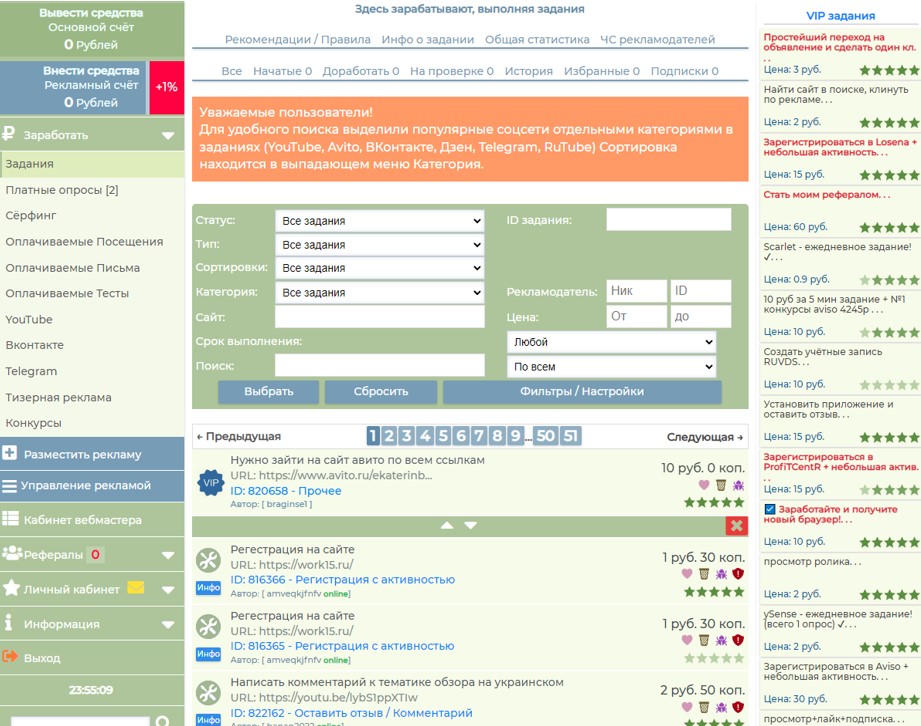
Task: Collapse the Заработать menu section arrow
Action: click(168, 136)
